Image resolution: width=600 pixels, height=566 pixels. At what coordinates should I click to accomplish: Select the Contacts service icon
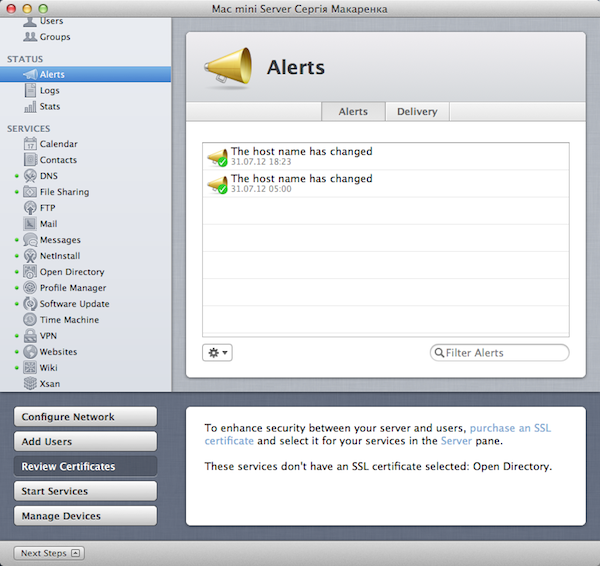[x=30, y=160]
